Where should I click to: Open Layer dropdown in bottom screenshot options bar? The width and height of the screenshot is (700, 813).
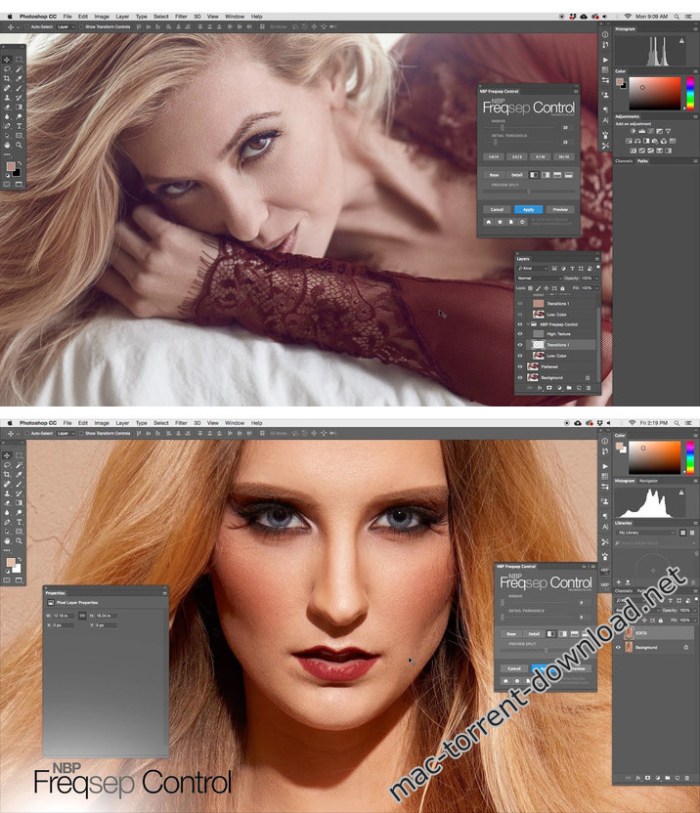[x=66, y=433]
